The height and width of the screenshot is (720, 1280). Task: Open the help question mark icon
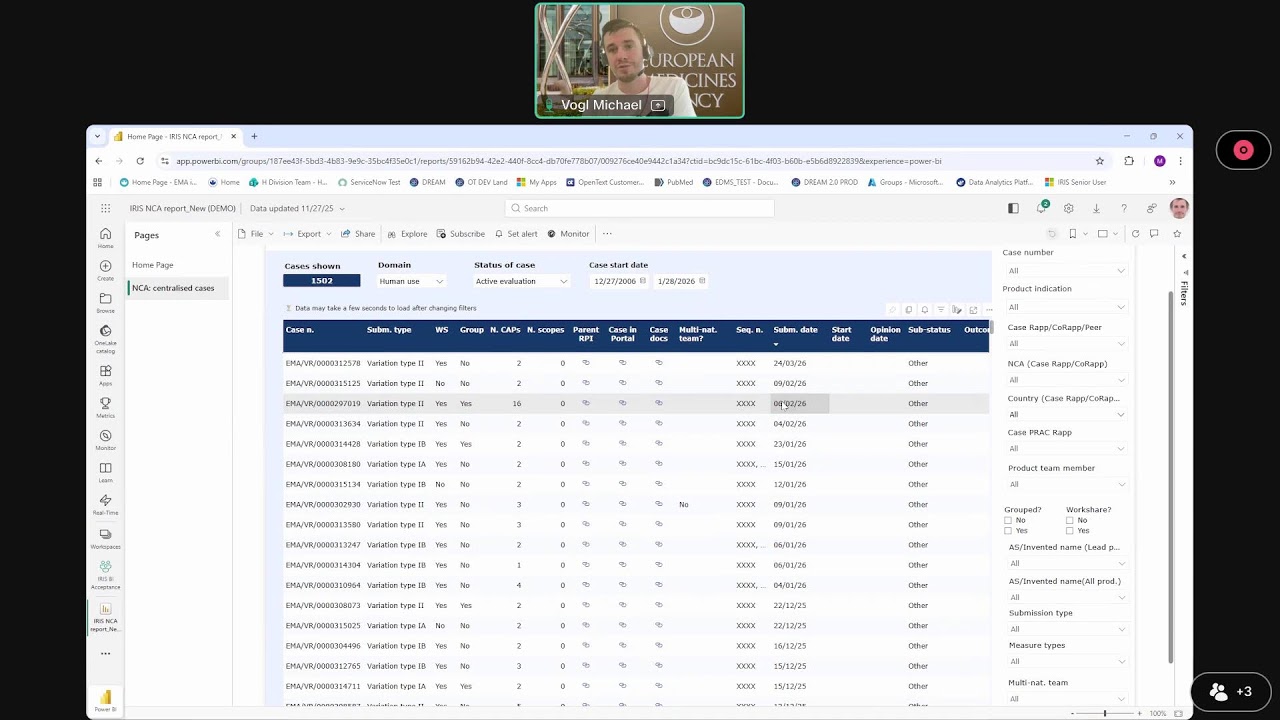(1124, 208)
